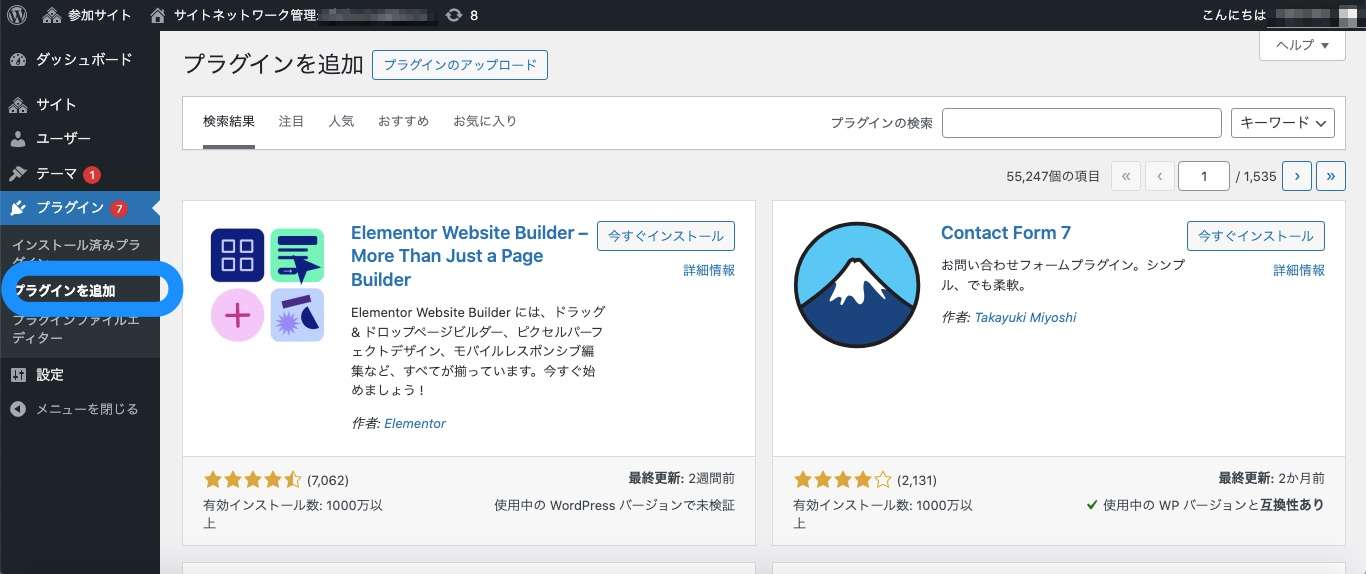This screenshot has height=574, width=1366.
Task: Click the Elementor author link
Action: tap(415, 424)
